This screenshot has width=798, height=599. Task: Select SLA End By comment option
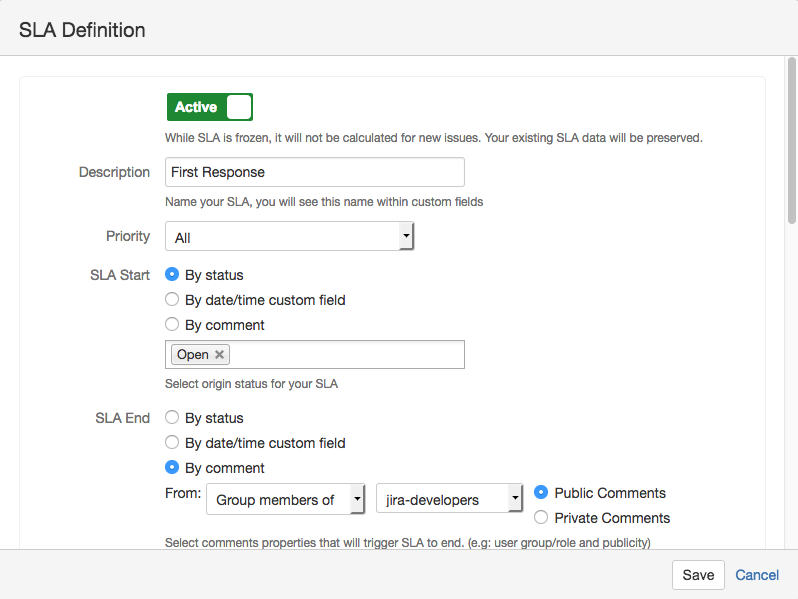point(172,468)
